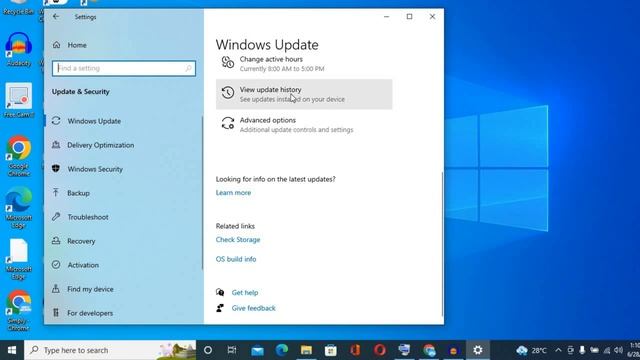
Task: Follow the Learn more link
Action: point(233,193)
